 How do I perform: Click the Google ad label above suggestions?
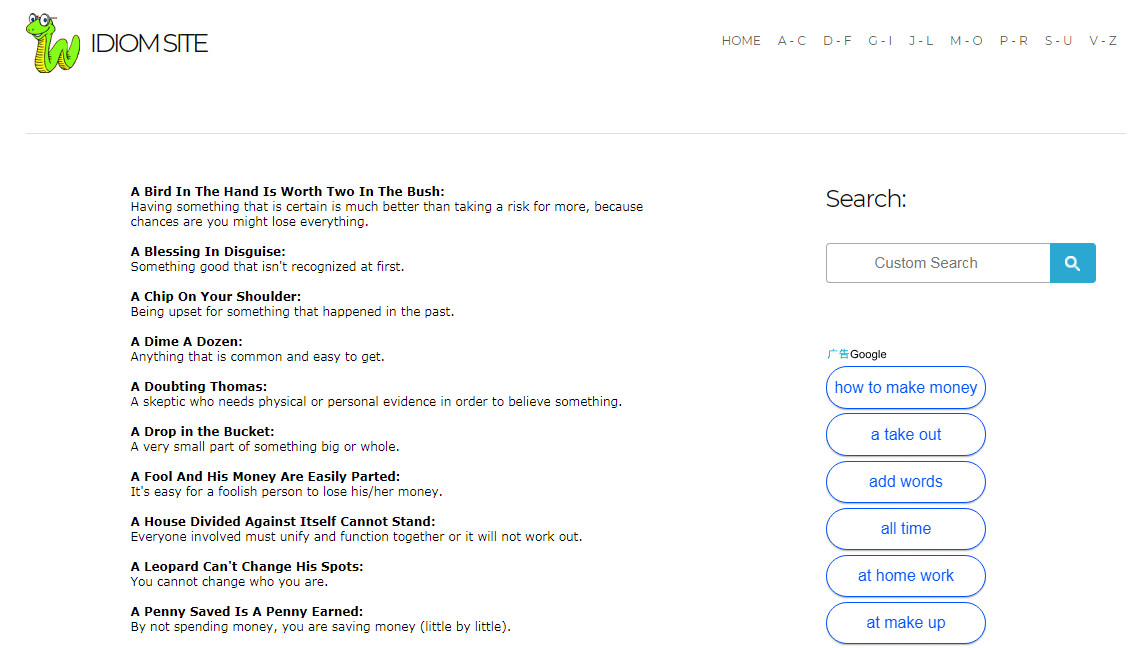[x=857, y=354]
